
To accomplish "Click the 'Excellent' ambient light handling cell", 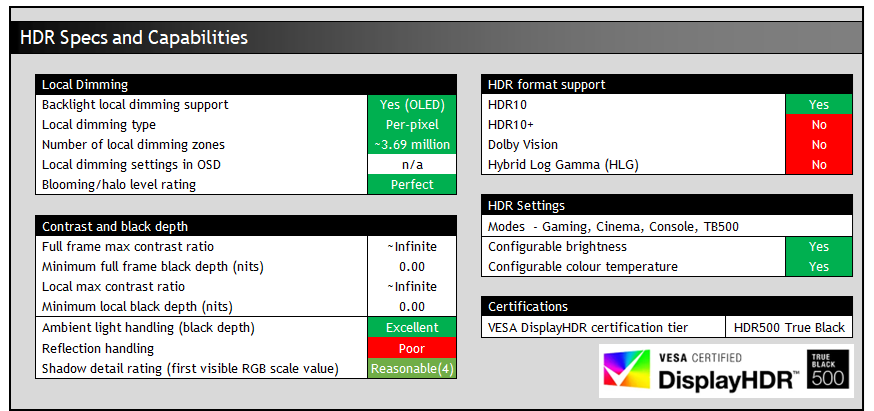I will pos(412,328).
